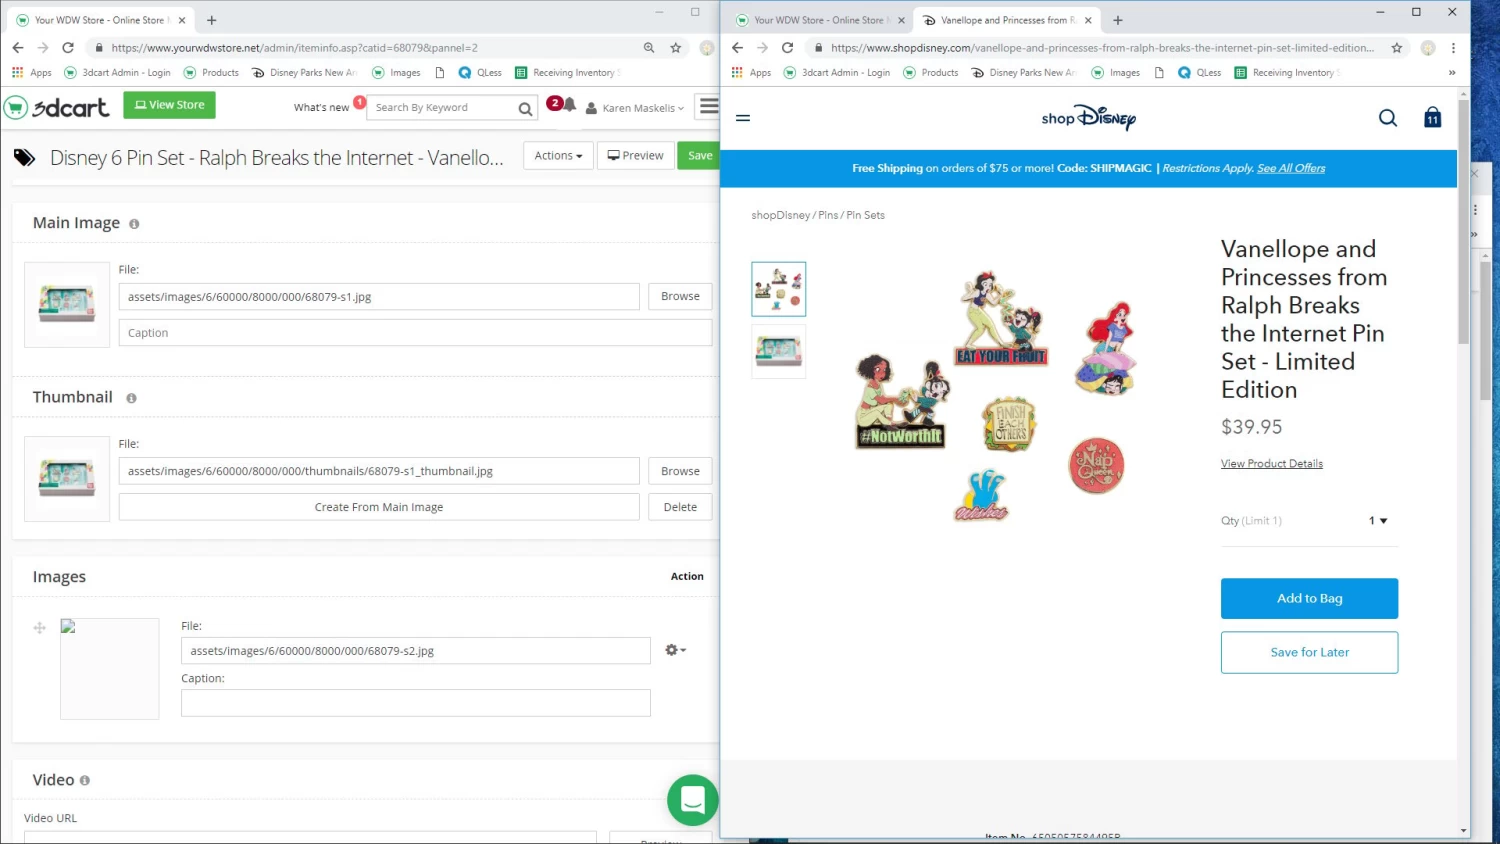
Task: Click the green chat bubble widget
Action: pyautogui.click(x=692, y=799)
